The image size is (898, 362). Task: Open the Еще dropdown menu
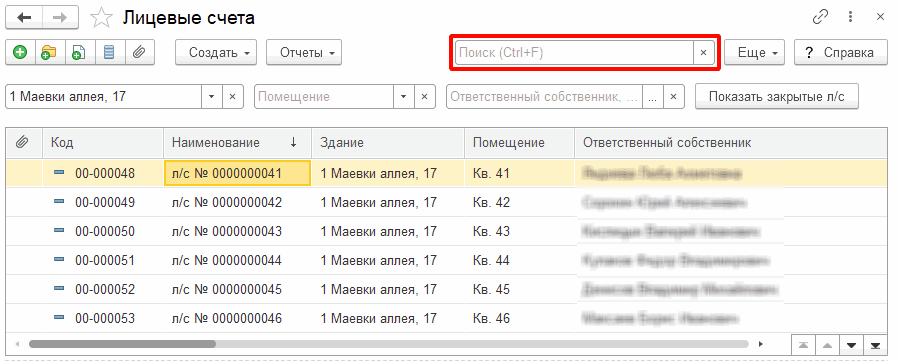point(754,53)
